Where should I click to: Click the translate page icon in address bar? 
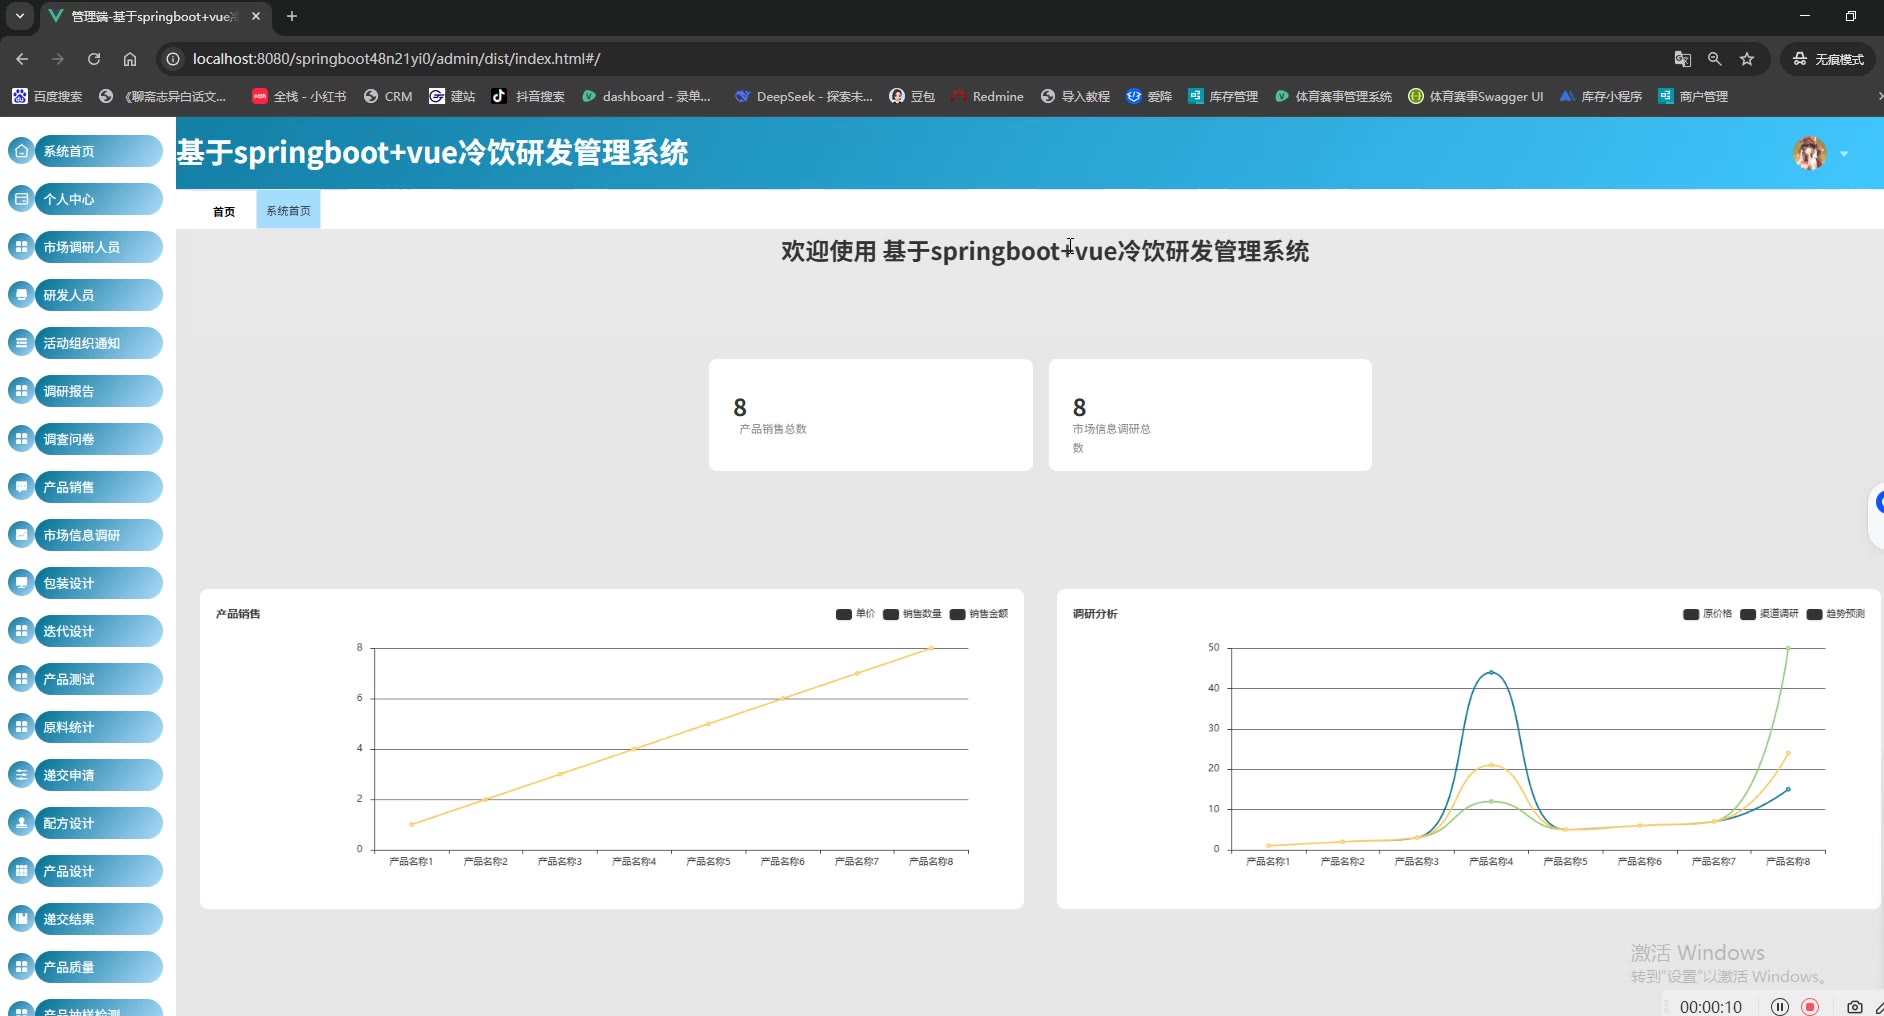(x=1683, y=59)
